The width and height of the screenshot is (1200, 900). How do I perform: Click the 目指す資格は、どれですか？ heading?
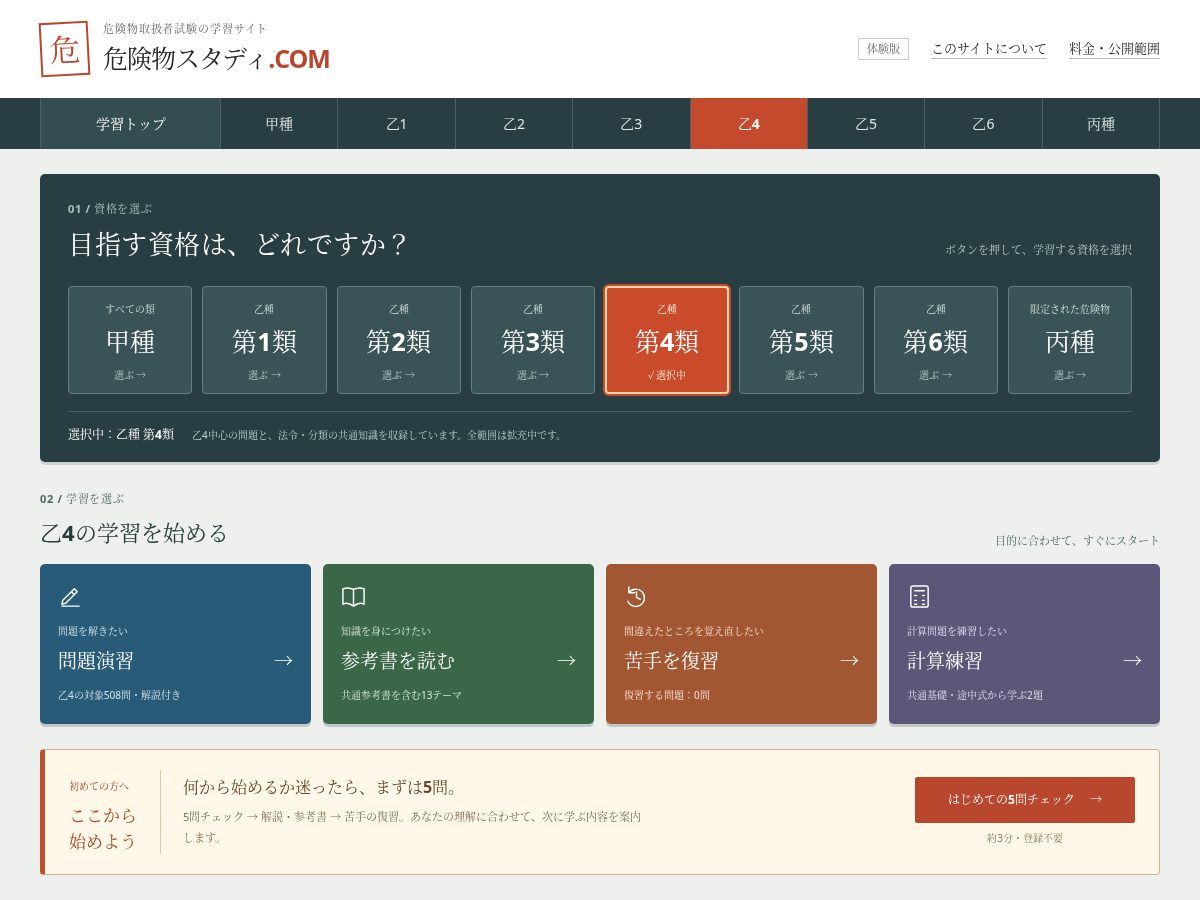[239, 245]
